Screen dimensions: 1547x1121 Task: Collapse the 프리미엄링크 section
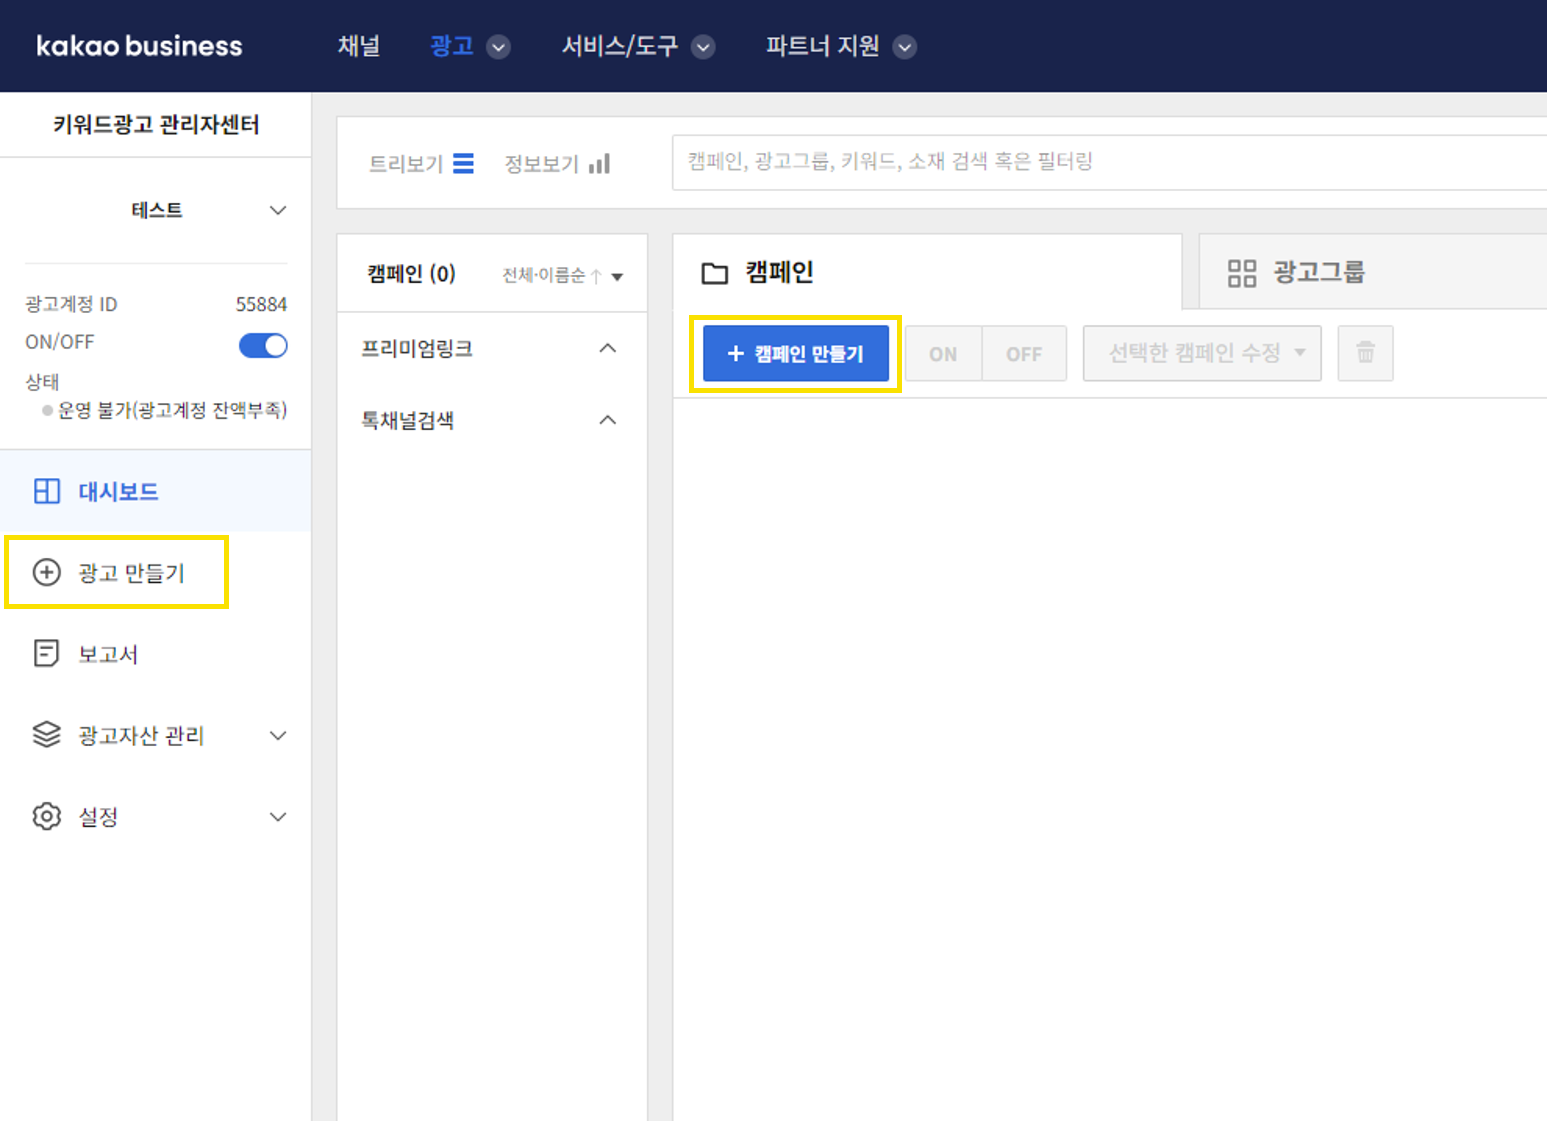(x=607, y=348)
